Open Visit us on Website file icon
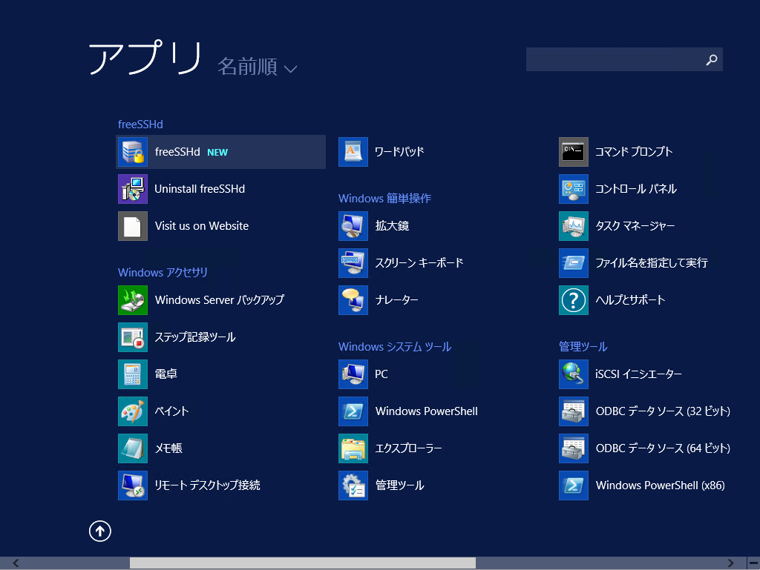 pyautogui.click(x=132, y=226)
